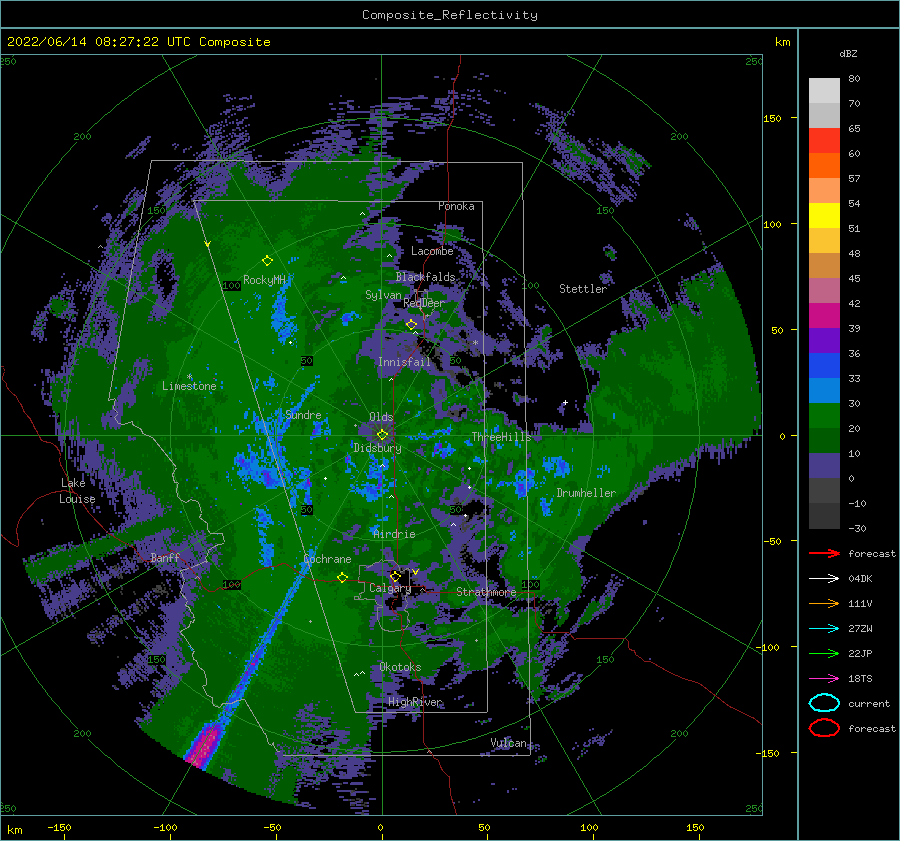This screenshot has height=841, width=900.
Task: Click the Blackfalds city label
Action: [425, 277]
